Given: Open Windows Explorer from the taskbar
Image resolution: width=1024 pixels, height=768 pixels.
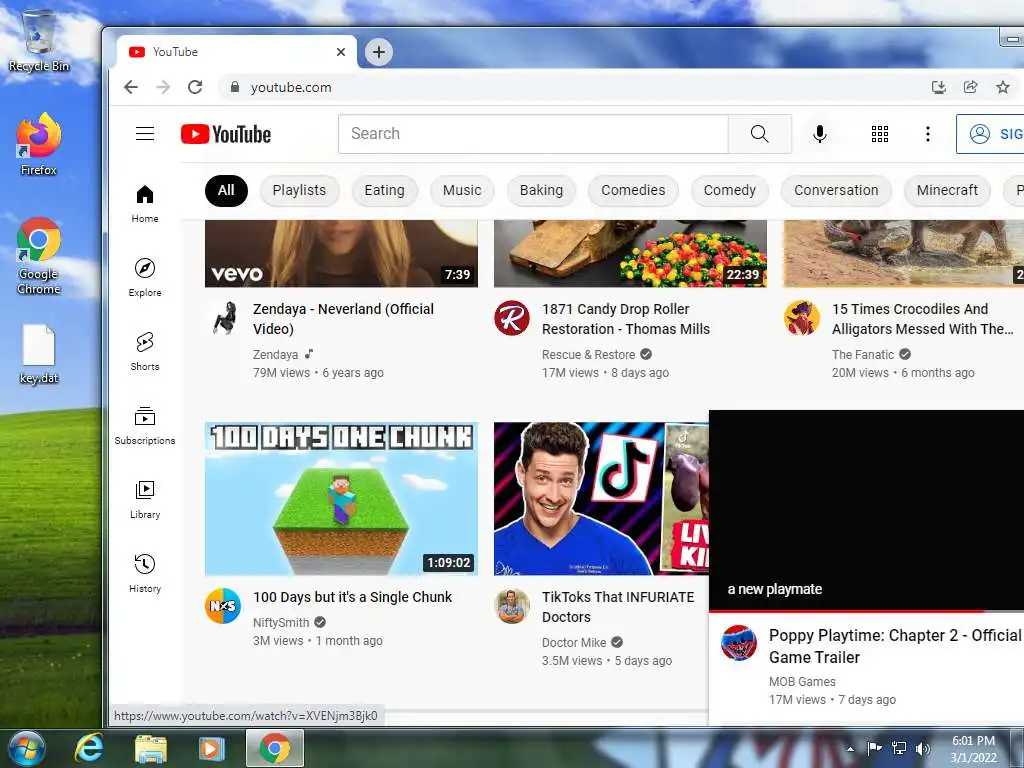Looking at the screenshot, I should [x=150, y=748].
